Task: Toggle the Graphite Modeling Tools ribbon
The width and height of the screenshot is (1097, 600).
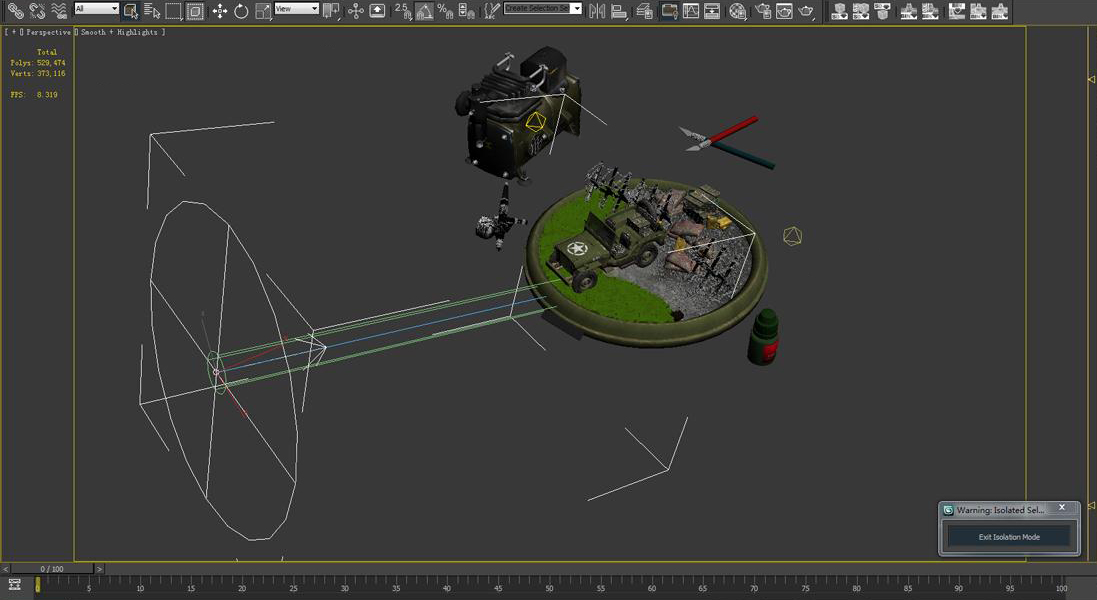Action: click(x=669, y=10)
